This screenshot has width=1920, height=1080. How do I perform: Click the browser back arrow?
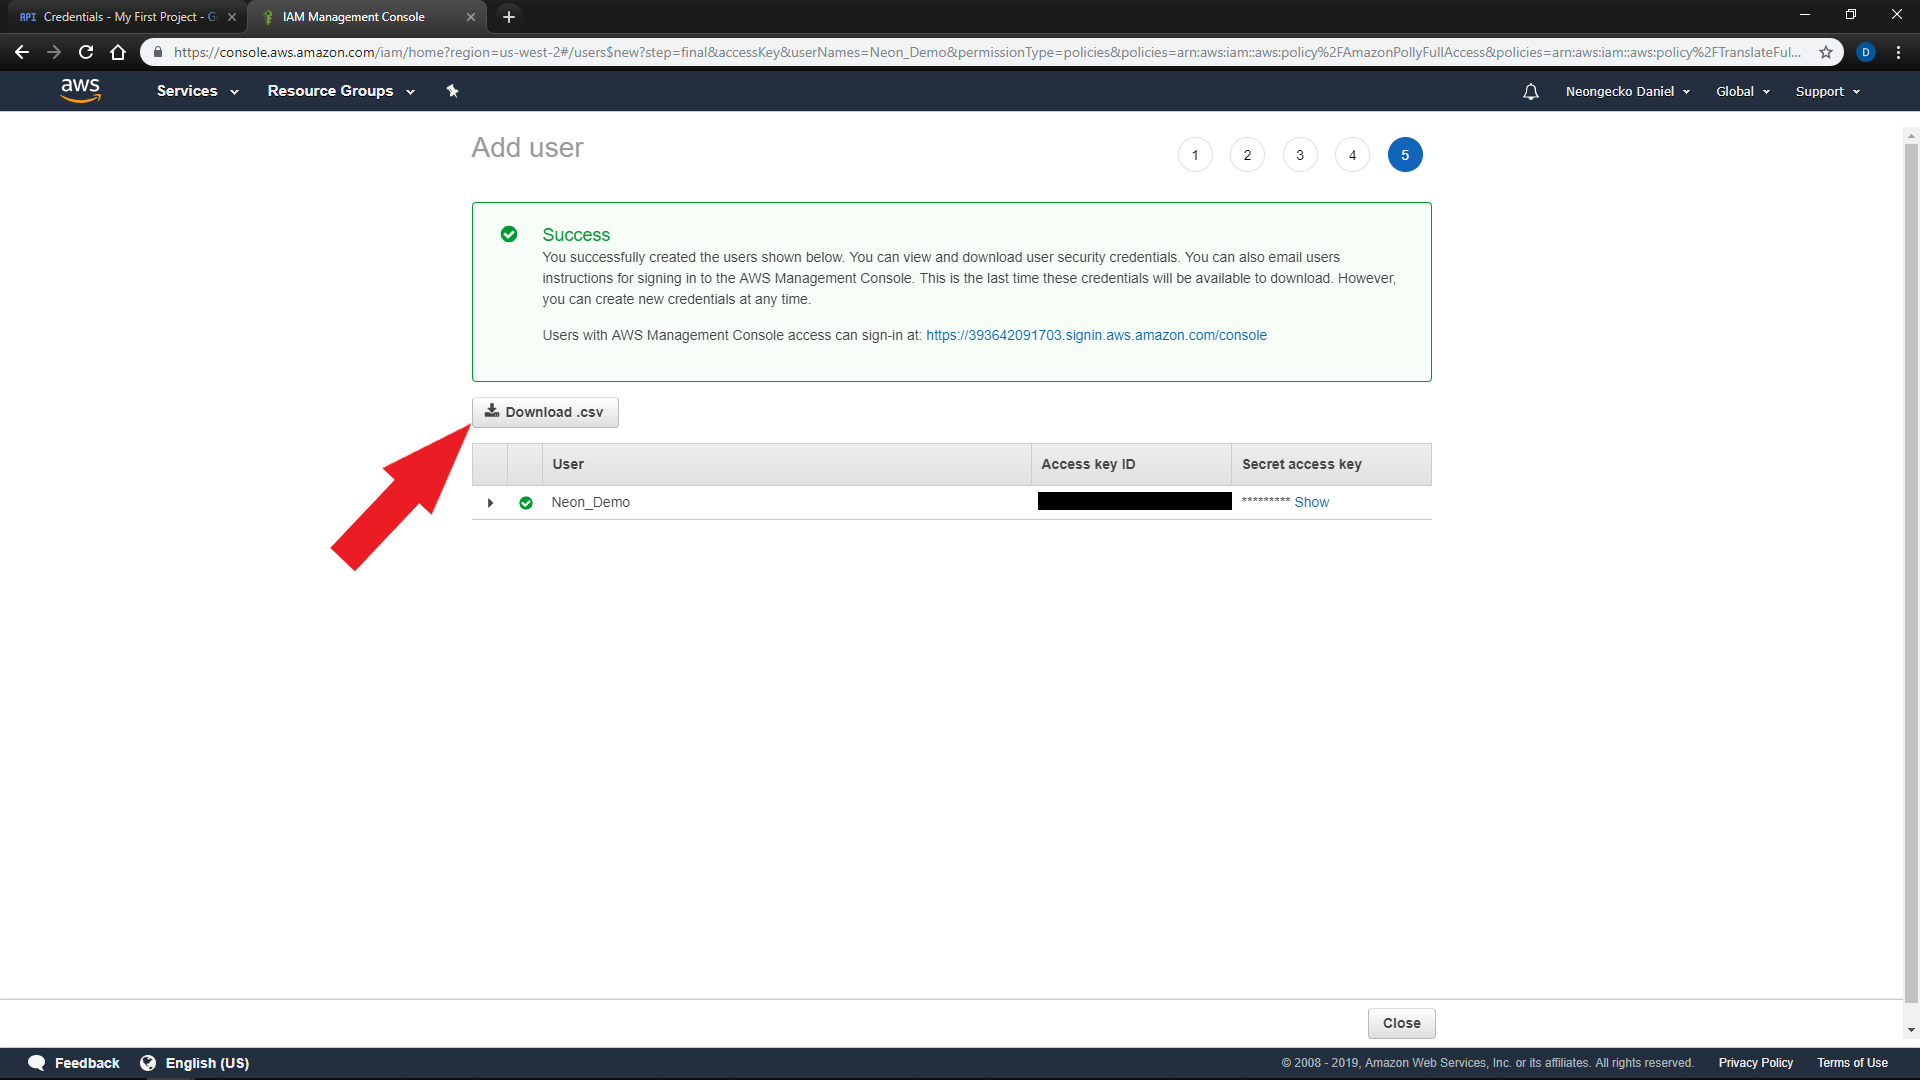tap(22, 52)
